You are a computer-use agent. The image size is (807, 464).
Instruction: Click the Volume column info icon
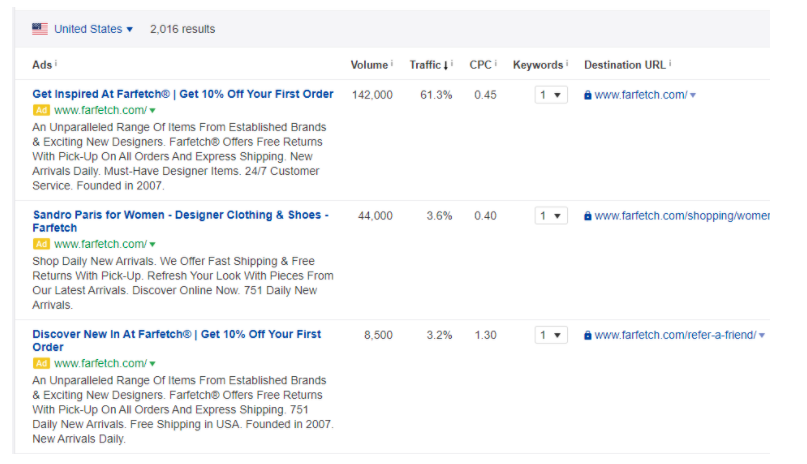(392, 63)
